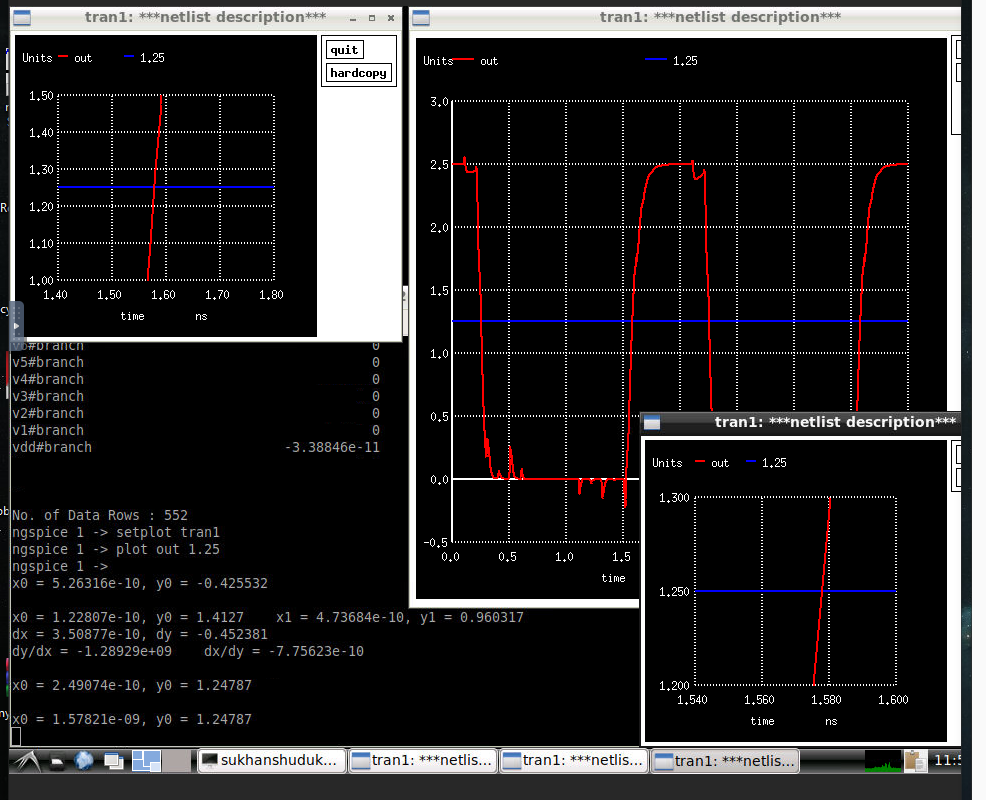The height and width of the screenshot is (800, 986).
Task: Click the green system monitor graph in tray
Action: 882,762
